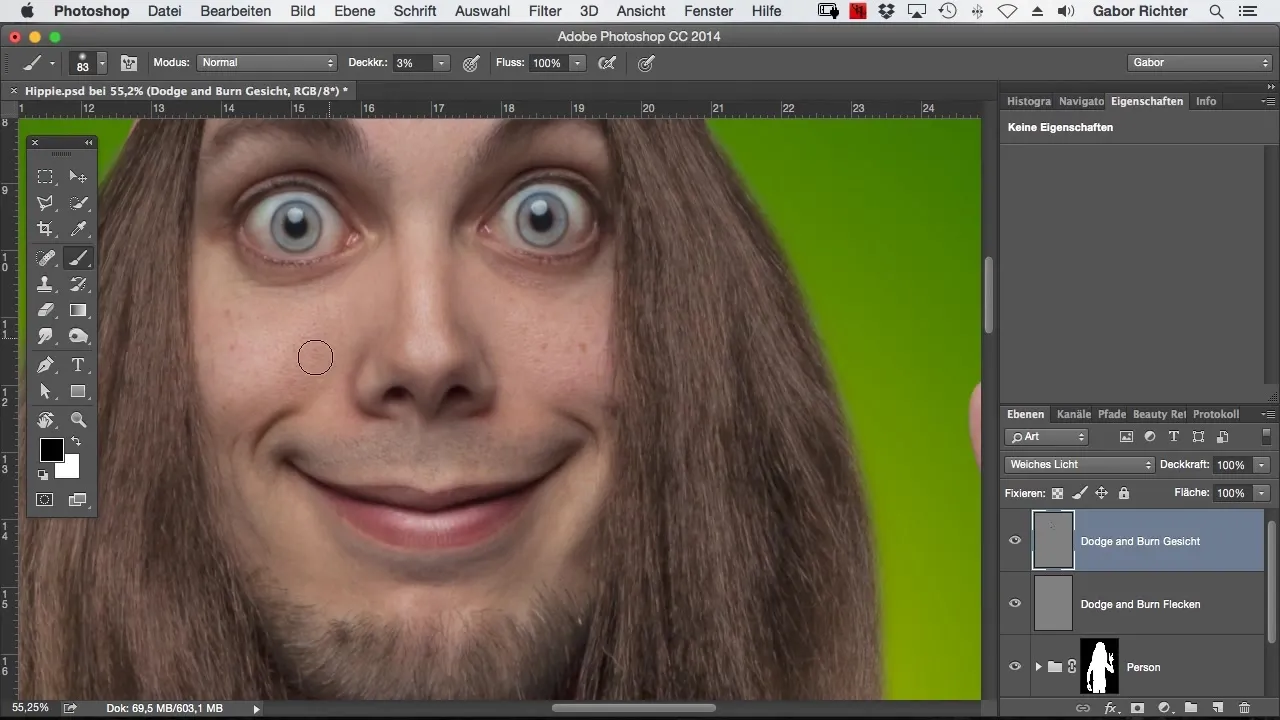1280x720 pixels.
Task: Switch to the Protokoll tab
Action: click(x=1216, y=414)
